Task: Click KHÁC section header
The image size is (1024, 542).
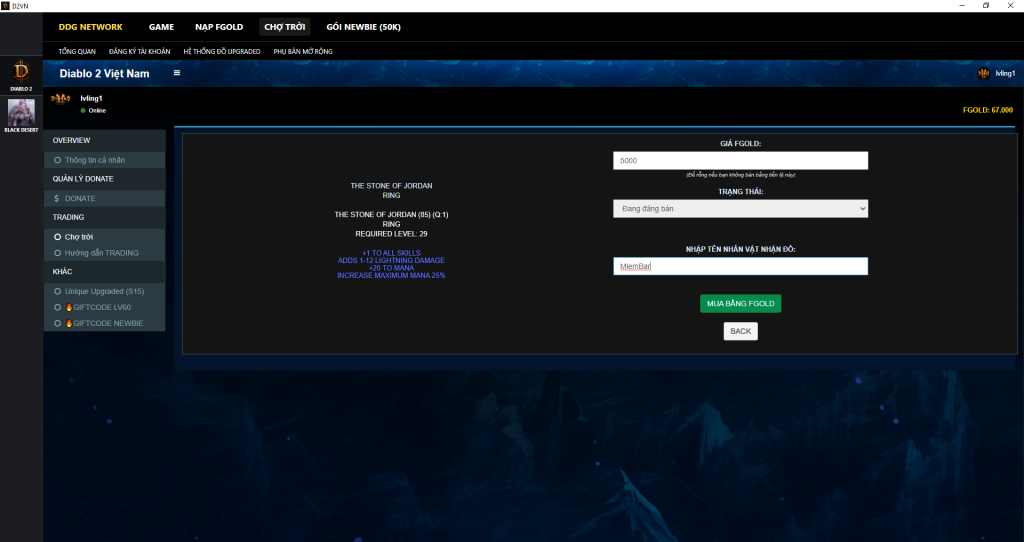Action: (x=62, y=272)
